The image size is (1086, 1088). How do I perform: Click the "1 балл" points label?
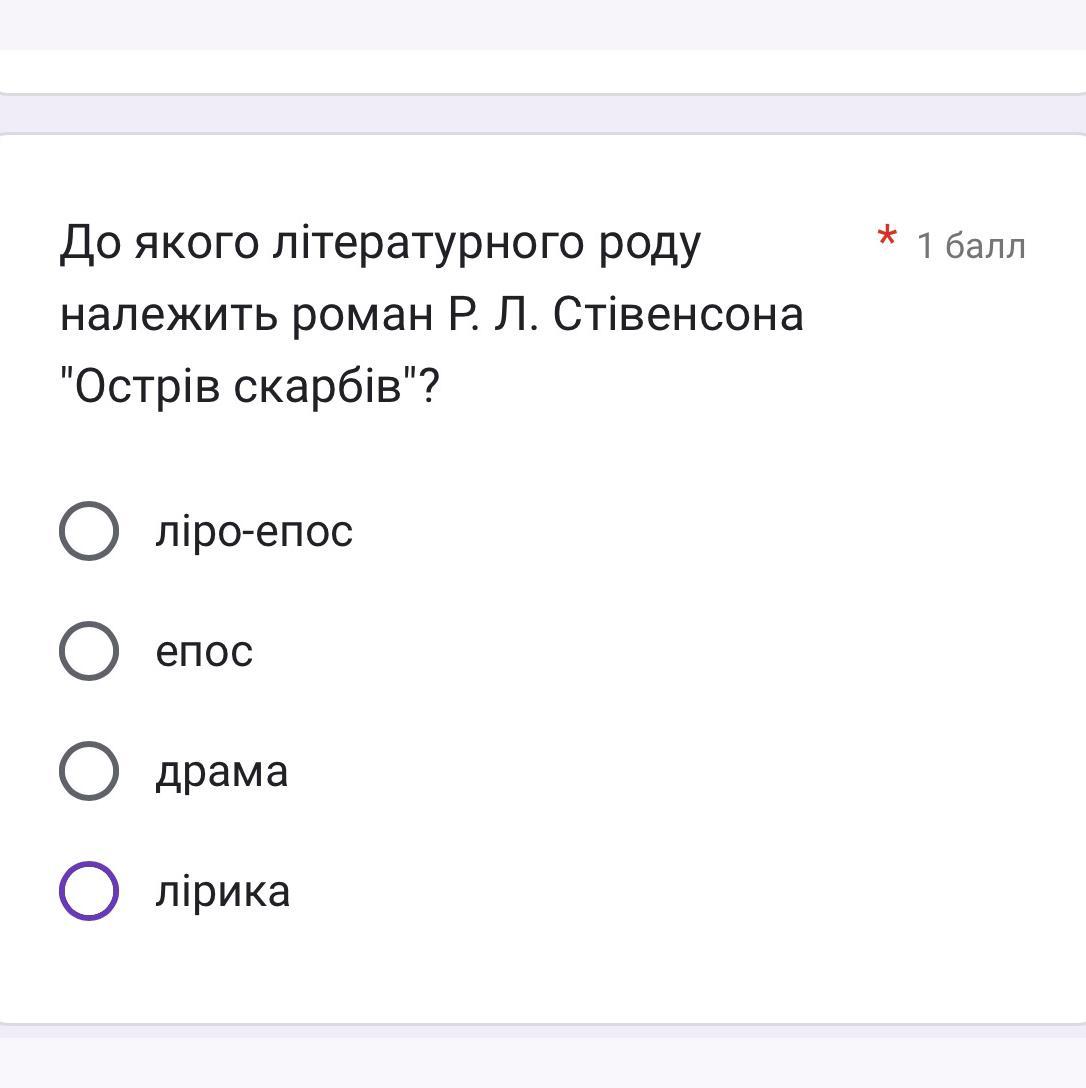coord(971,246)
